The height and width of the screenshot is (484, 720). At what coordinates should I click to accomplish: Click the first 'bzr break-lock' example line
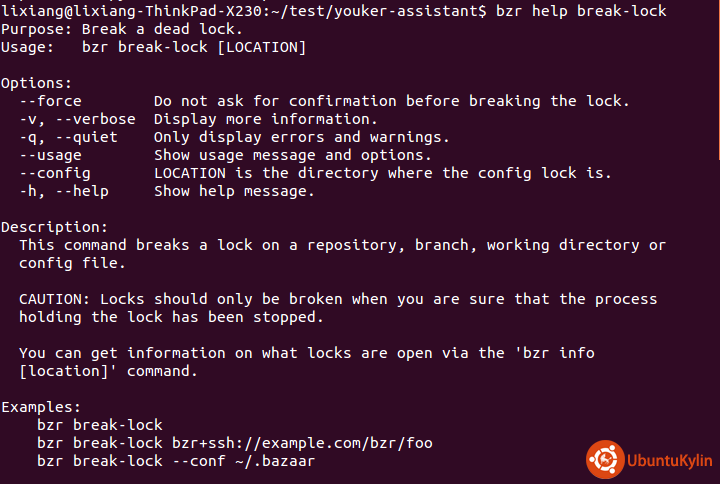(x=100, y=425)
